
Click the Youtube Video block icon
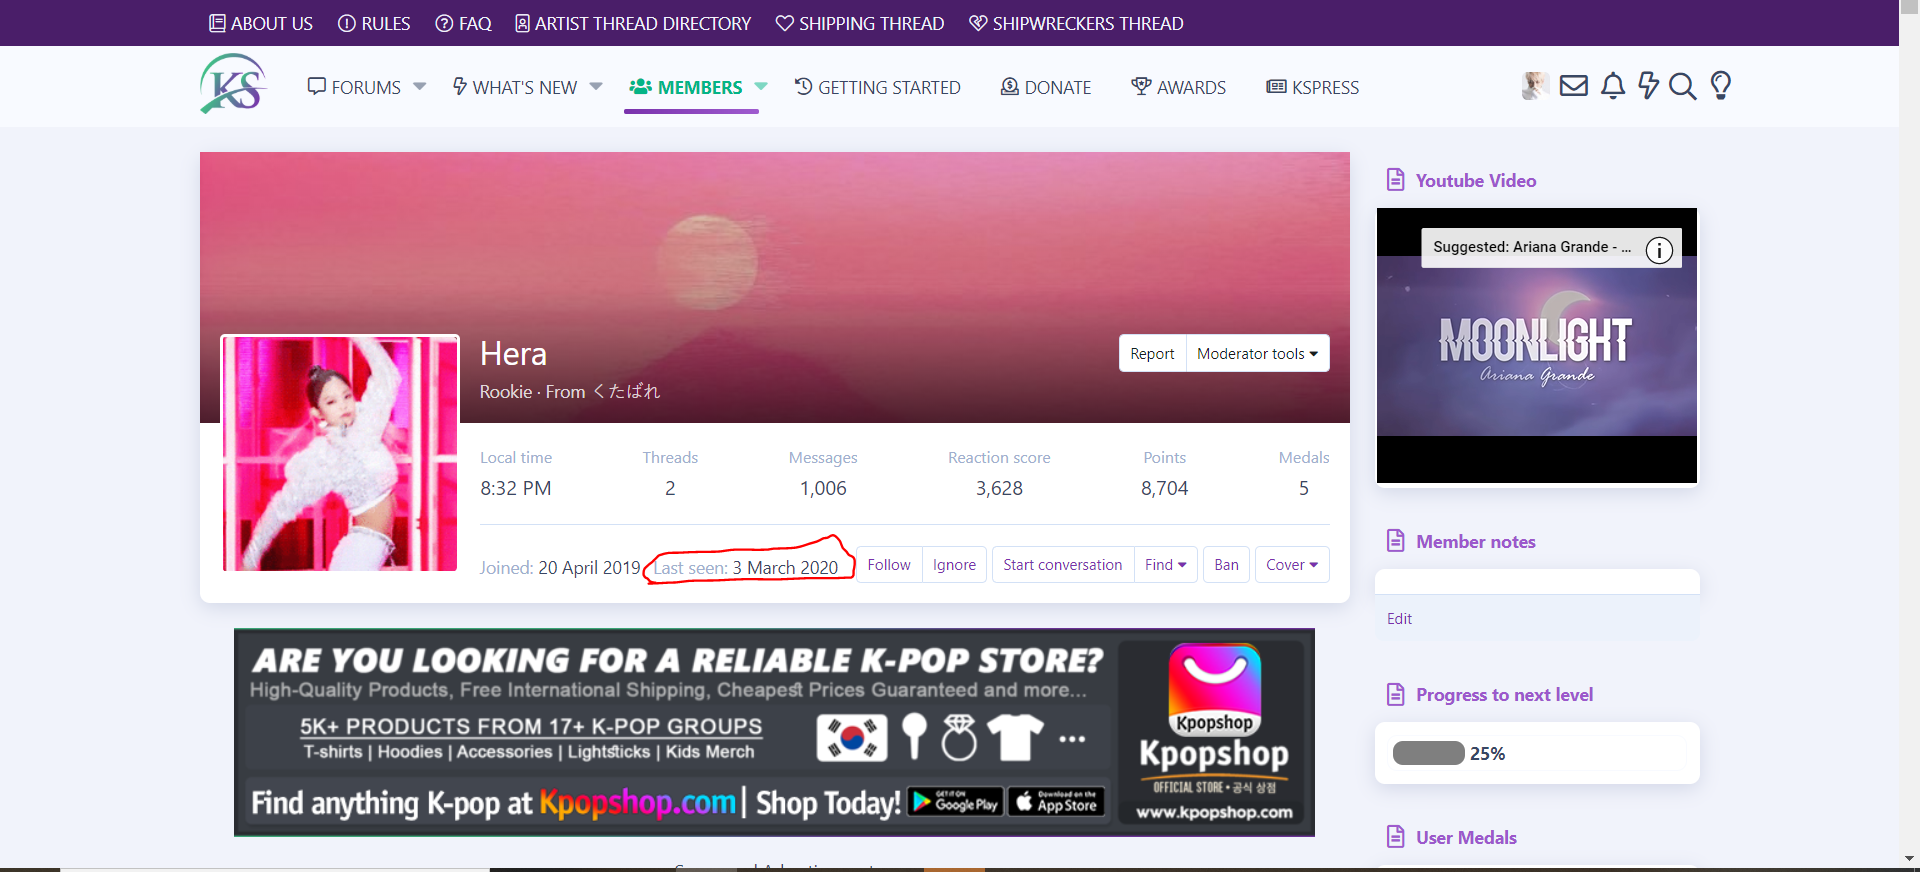(1395, 180)
